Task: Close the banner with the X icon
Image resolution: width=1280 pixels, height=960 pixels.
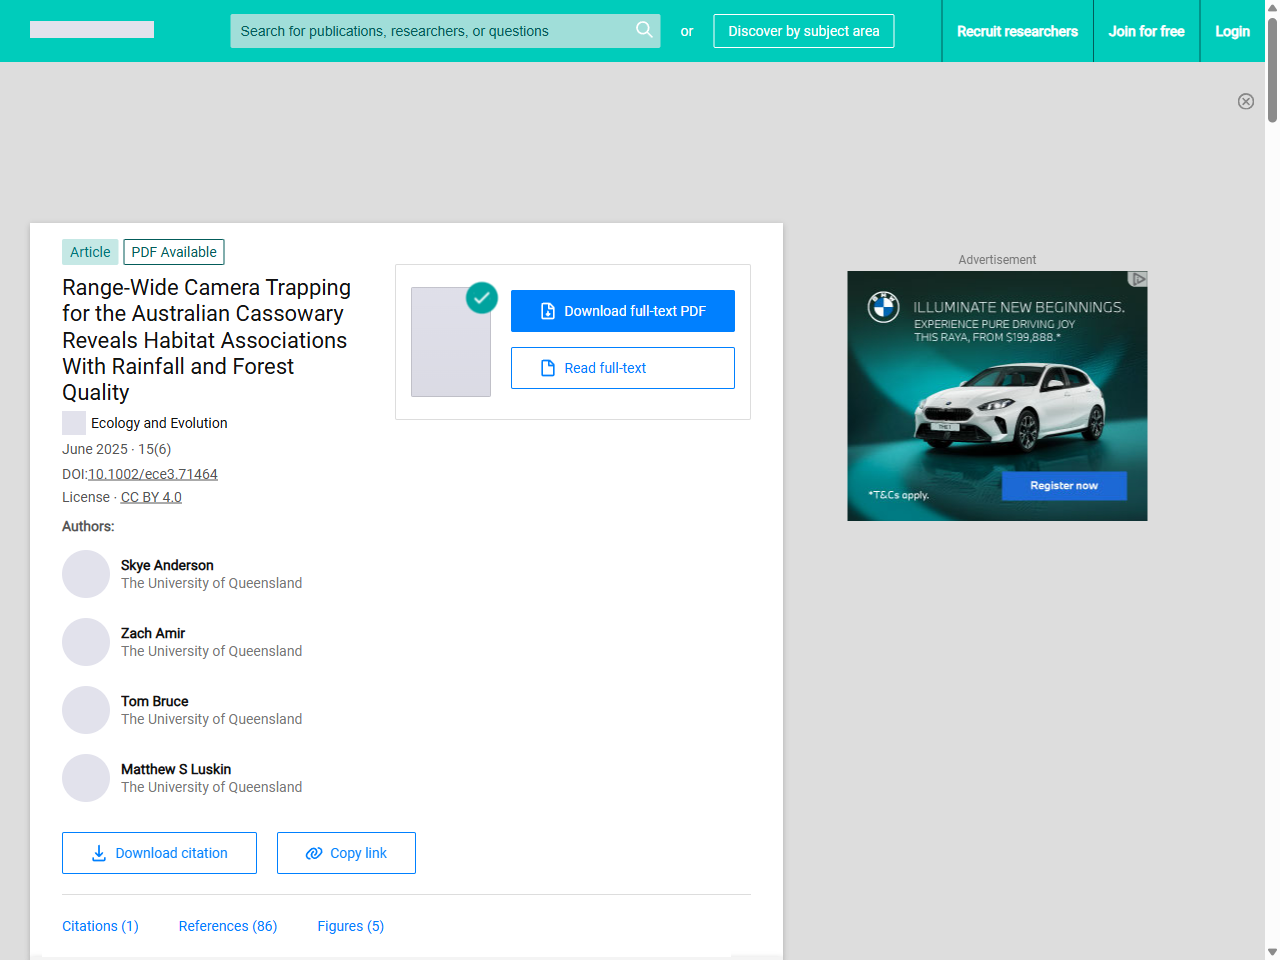Action: [x=1245, y=101]
